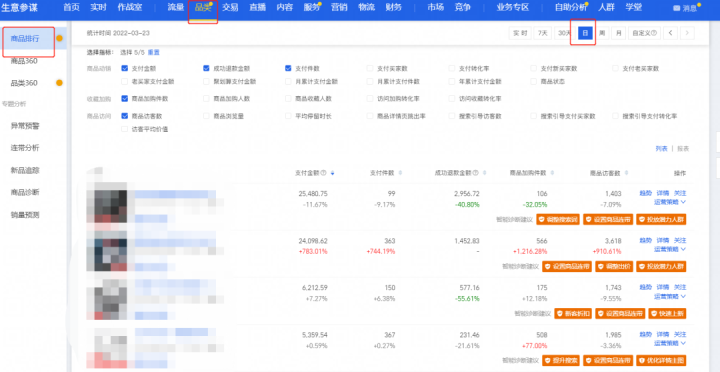The height and width of the screenshot is (372, 720).
Task: Switch to the 报表 report view
Action: point(683,148)
